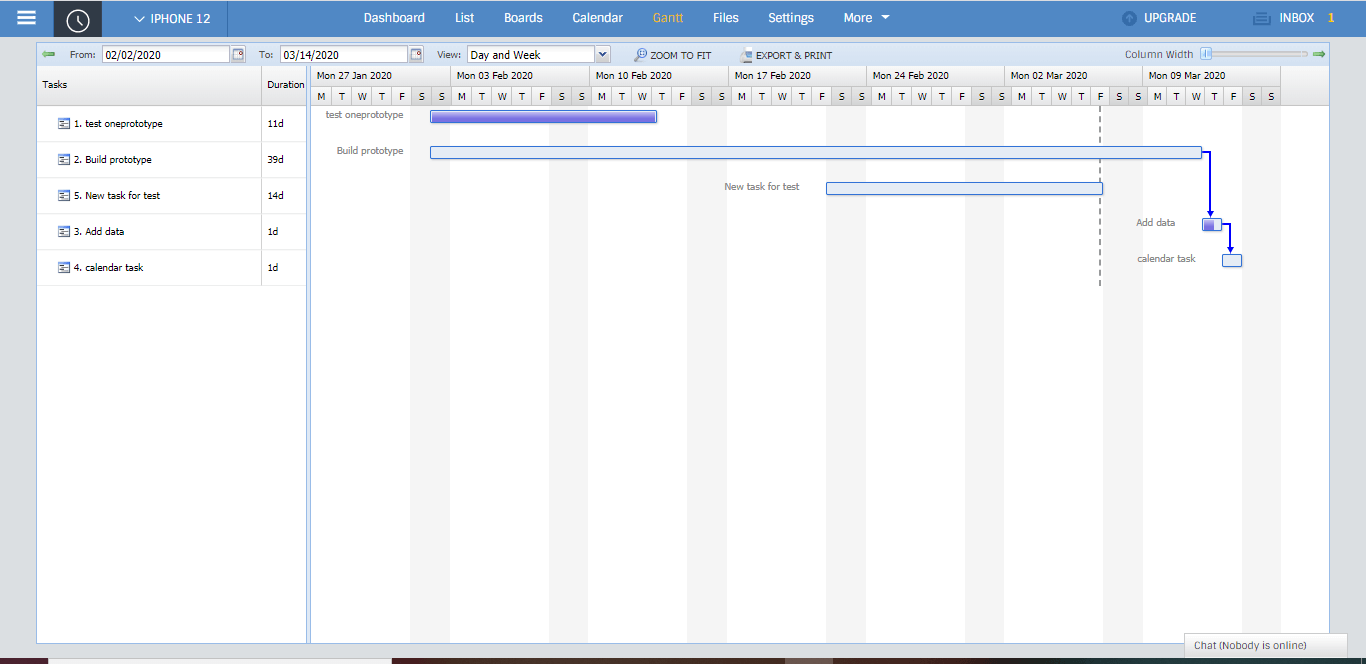Viewport: 1366px width, 664px height.
Task: Open the IPHONE 12 project dropdown
Action: tap(172, 18)
